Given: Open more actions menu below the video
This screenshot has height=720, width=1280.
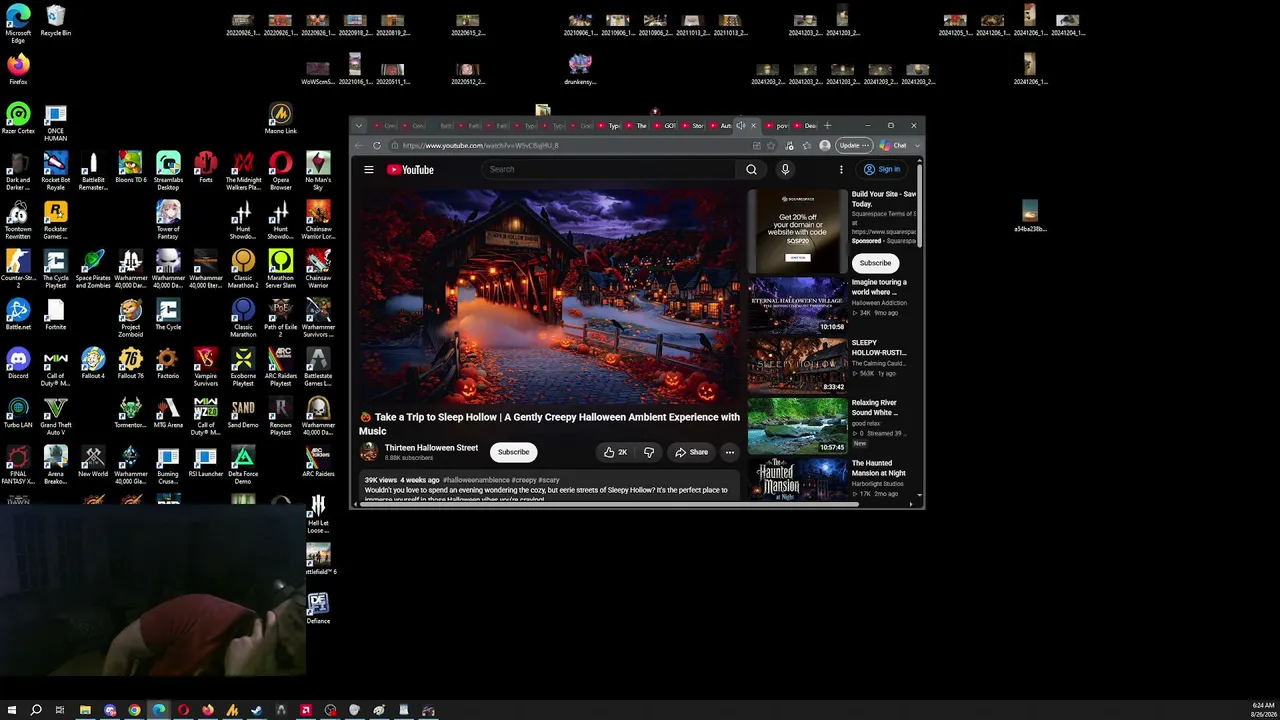Looking at the screenshot, I should [x=730, y=452].
